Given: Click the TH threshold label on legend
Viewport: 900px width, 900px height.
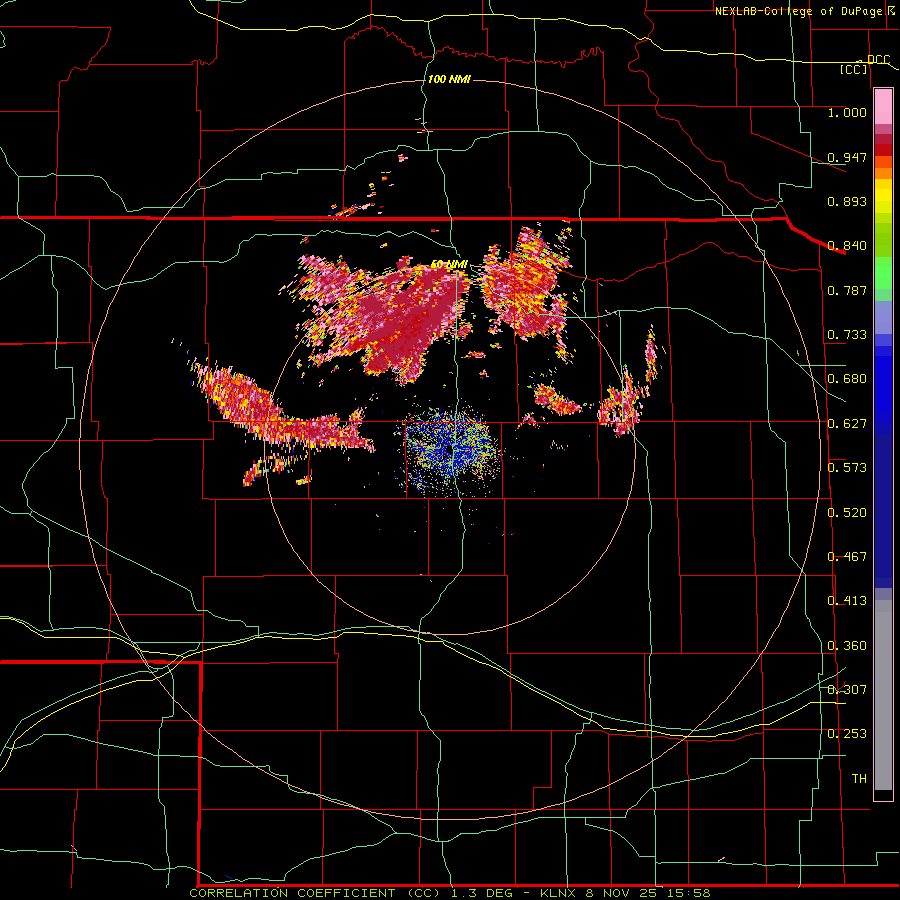Looking at the screenshot, I should point(859,779).
